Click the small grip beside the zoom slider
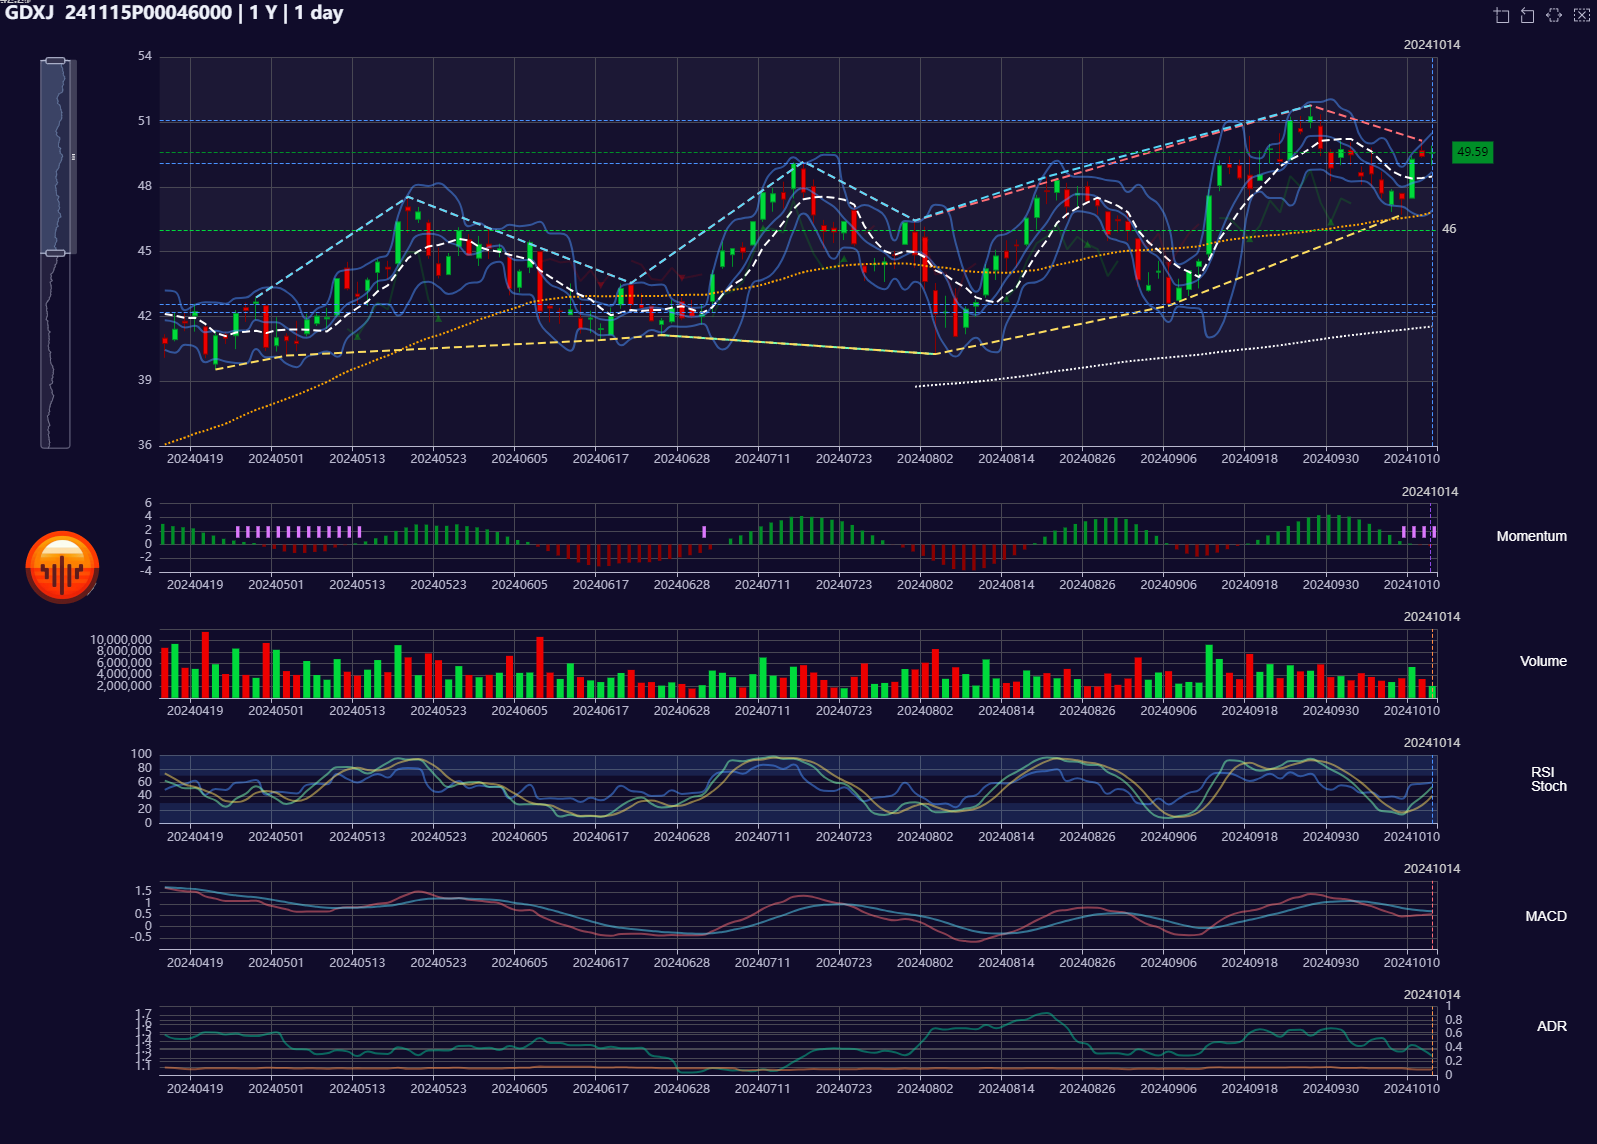The height and width of the screenshot is (1144, 1597). [73, 157]
